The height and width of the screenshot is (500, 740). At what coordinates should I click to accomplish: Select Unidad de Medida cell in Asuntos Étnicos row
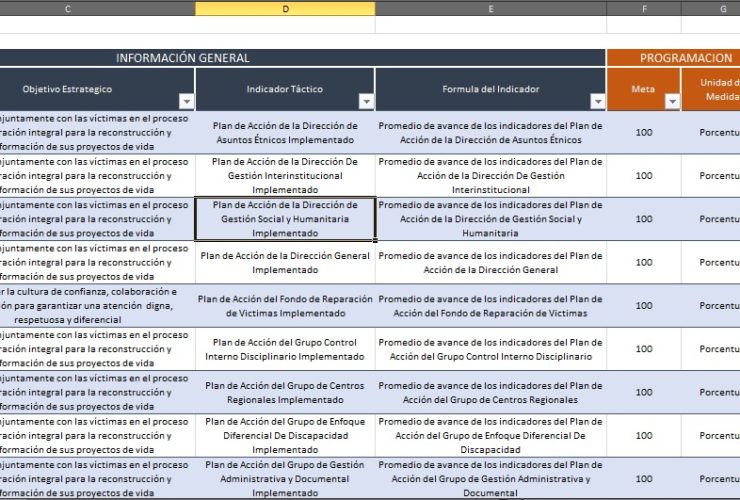[711, 133]
